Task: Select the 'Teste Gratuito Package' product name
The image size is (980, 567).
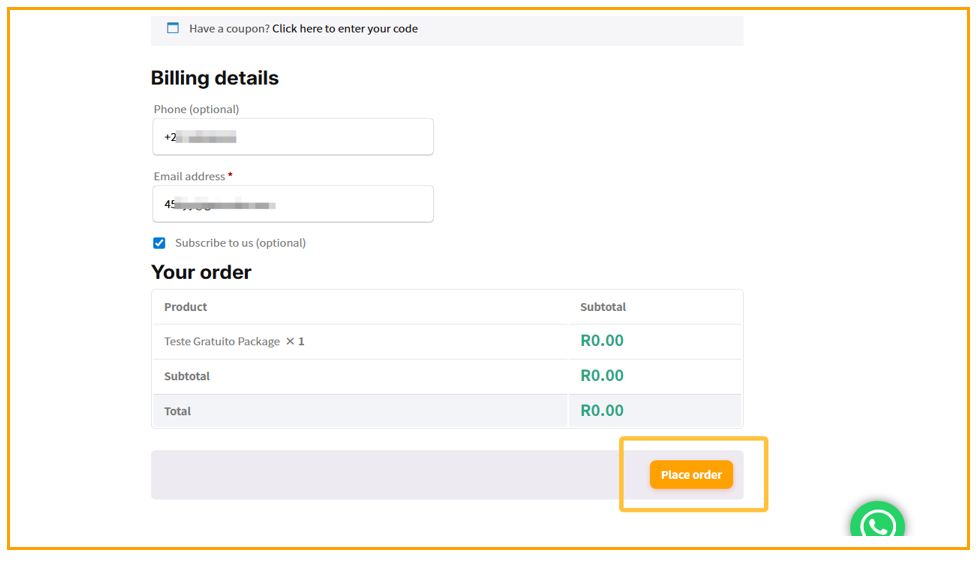Action: [x=222, y=342]
